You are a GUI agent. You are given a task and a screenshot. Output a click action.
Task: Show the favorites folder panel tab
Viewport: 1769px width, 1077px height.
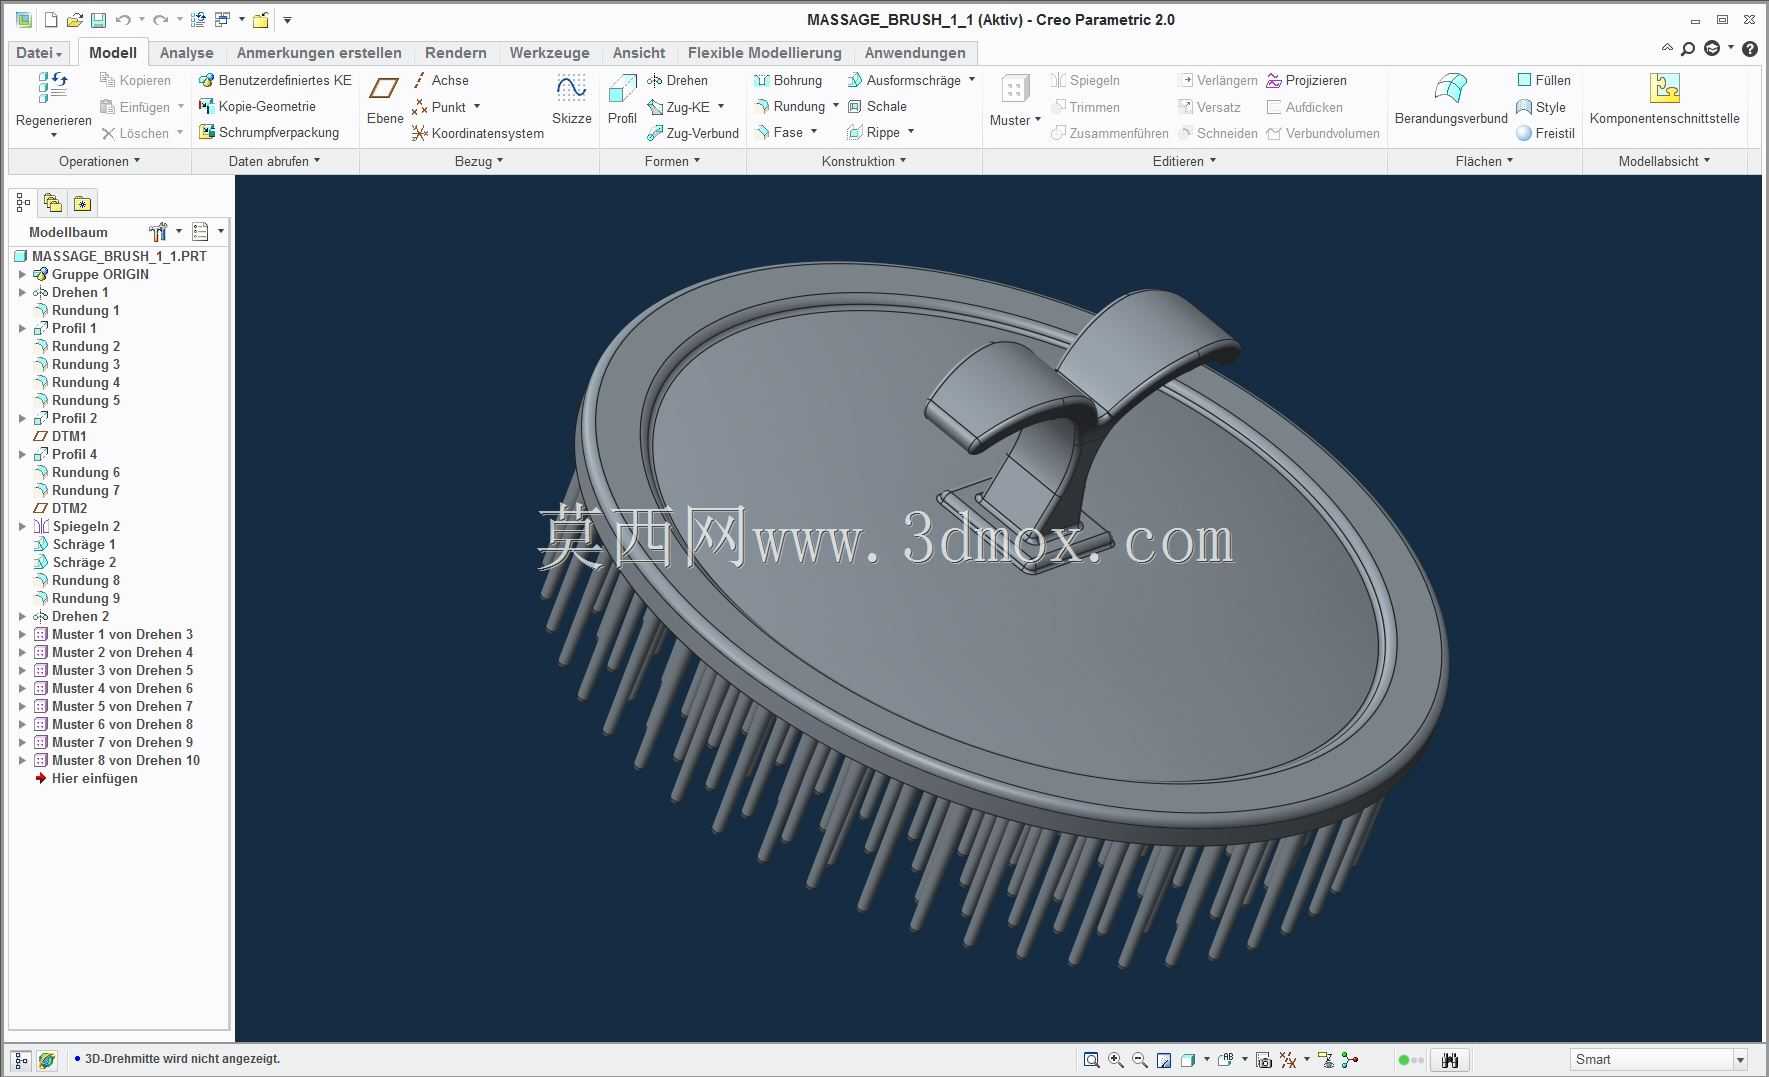(x=82, y=204)
